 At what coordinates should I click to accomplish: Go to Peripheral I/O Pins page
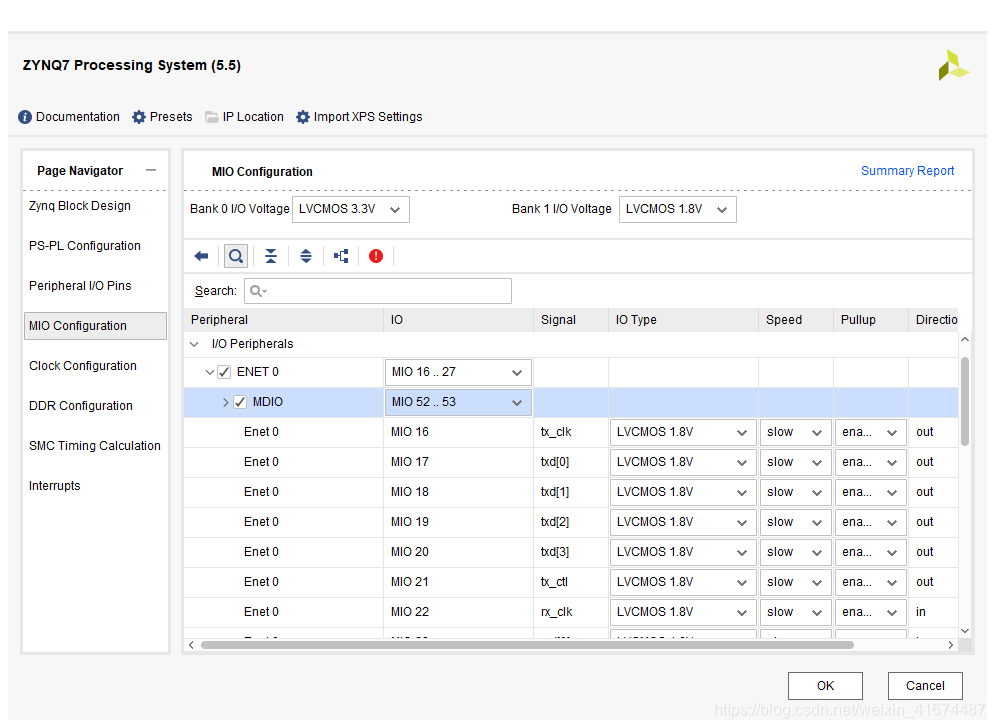point(81,286)
